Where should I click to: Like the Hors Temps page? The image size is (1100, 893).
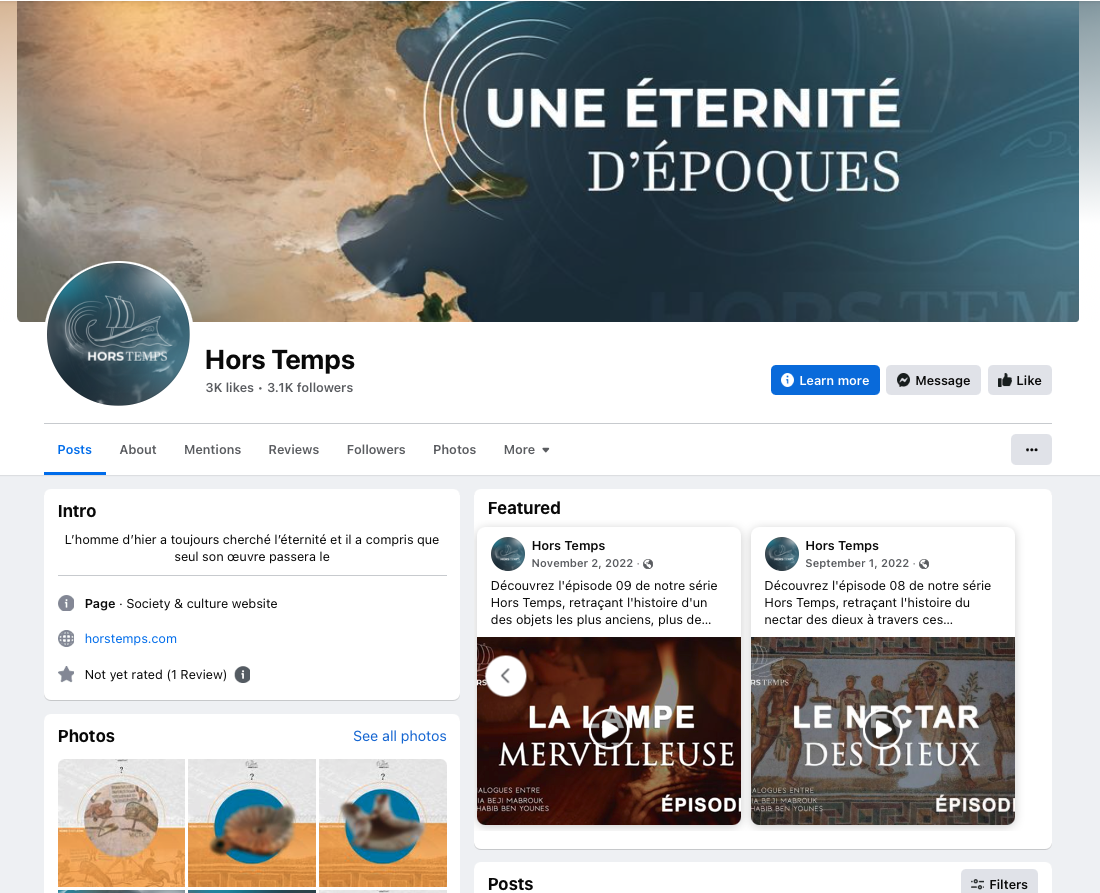click(1019, 380)
